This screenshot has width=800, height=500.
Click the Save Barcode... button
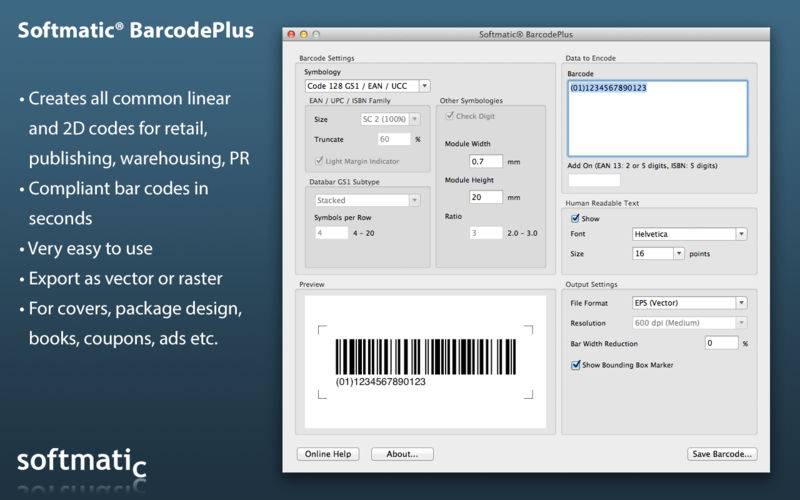[x=722, y=454]
